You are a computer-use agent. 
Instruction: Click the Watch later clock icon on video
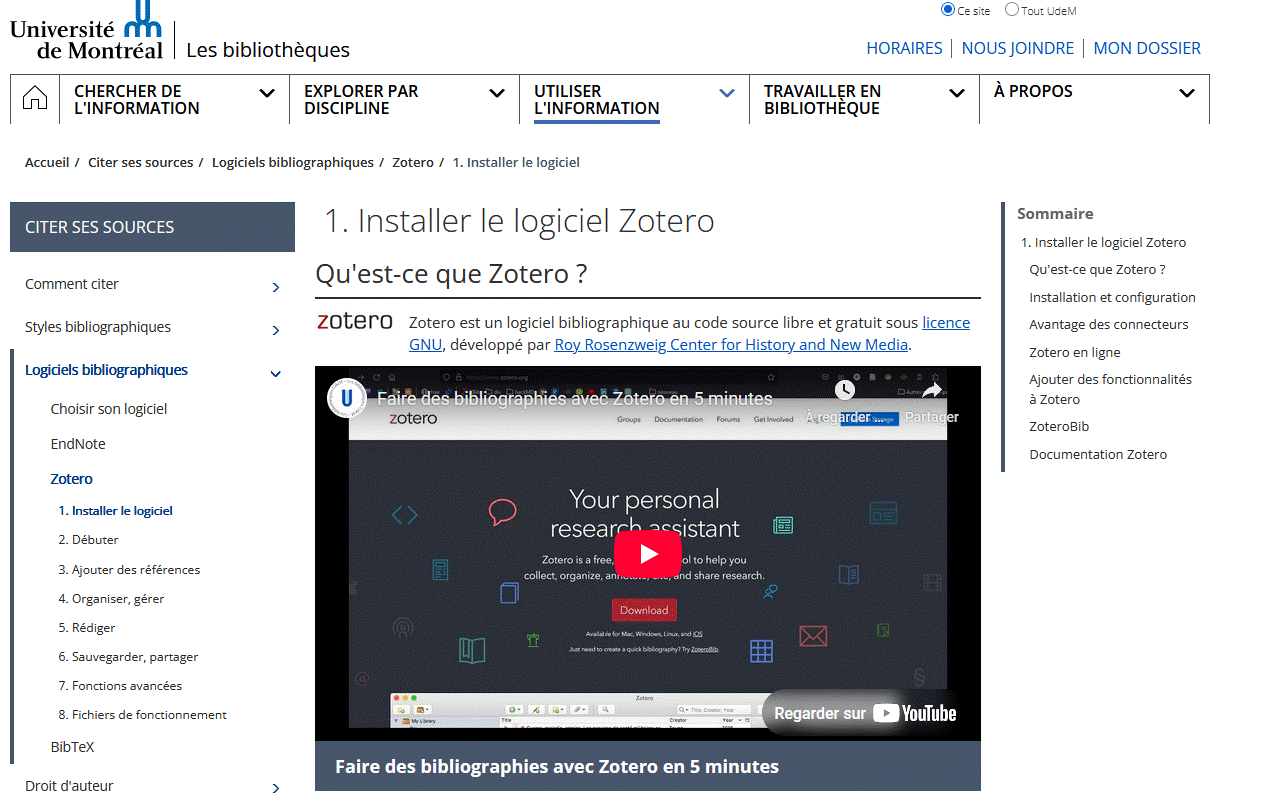coord(844,390)
